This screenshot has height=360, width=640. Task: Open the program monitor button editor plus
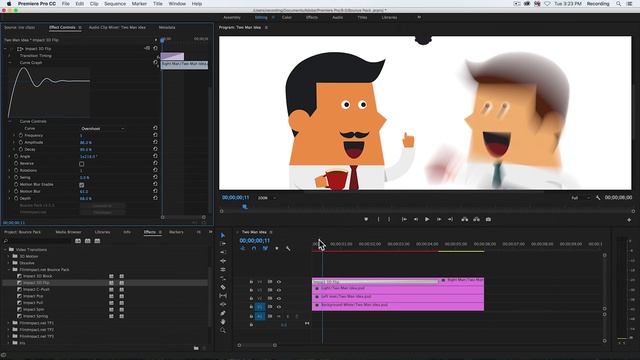click(x=629, y=220)
